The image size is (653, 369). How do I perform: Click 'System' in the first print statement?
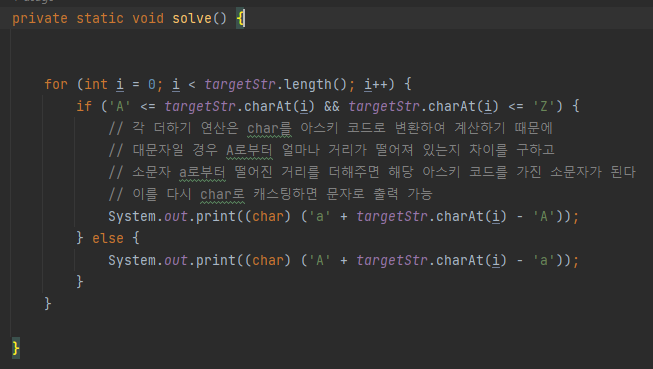[132, 217]
